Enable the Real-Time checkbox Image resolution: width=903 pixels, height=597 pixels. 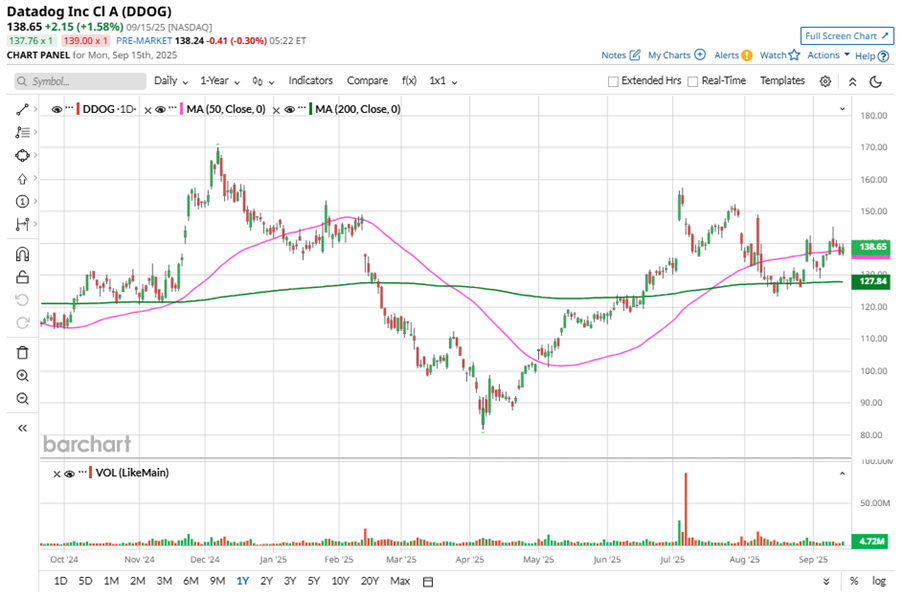coord(693,82)
